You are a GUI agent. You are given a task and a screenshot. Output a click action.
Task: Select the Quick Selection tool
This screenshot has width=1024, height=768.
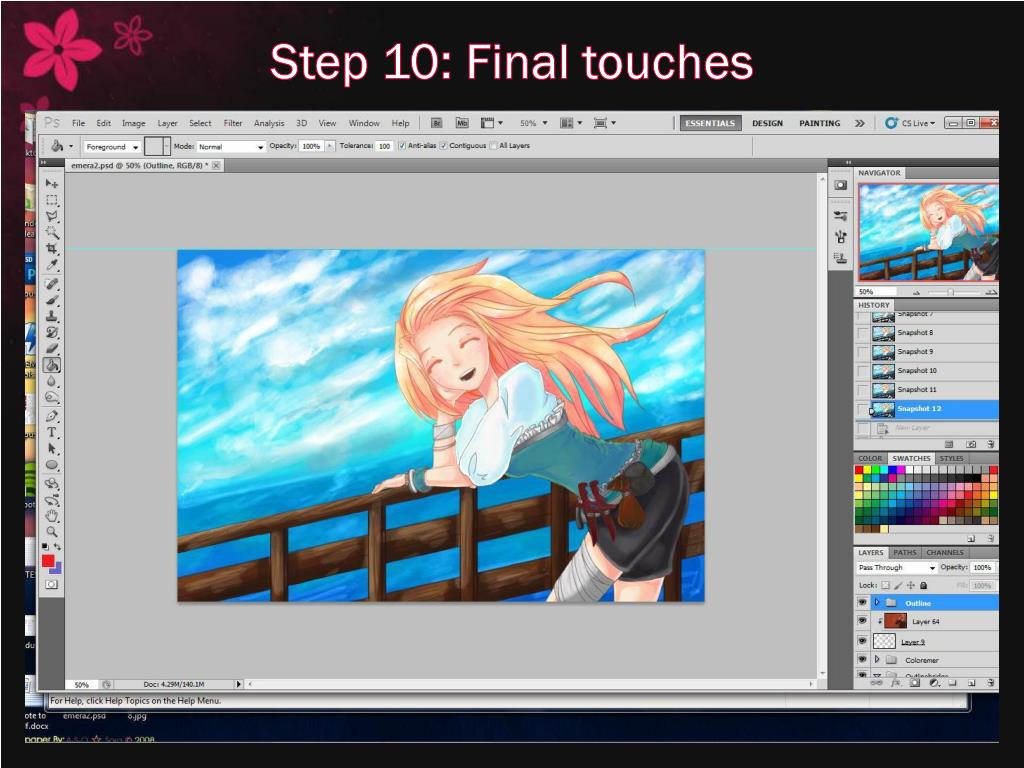(x=52, y=232)
